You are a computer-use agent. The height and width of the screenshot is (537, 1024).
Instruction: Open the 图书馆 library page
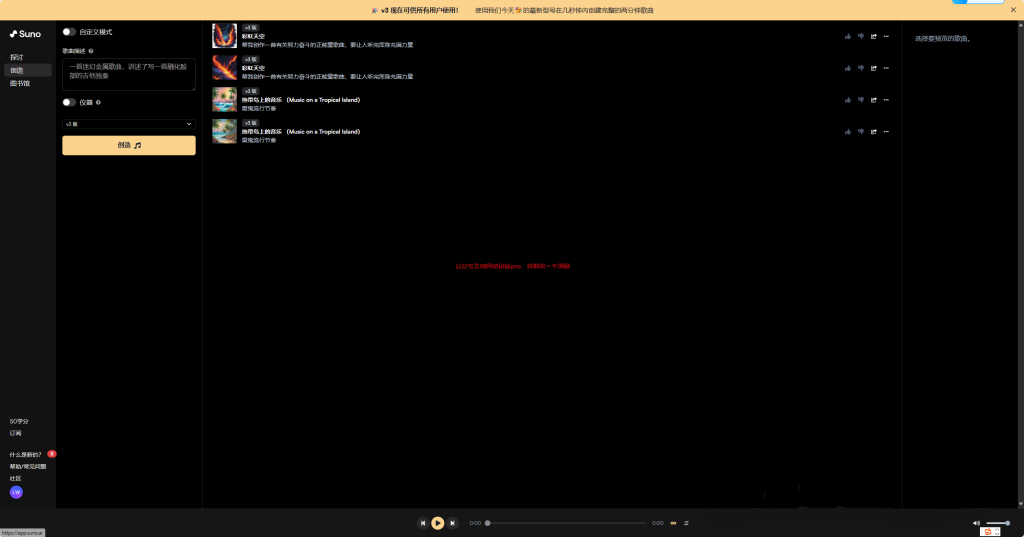(x=20, y=83)
